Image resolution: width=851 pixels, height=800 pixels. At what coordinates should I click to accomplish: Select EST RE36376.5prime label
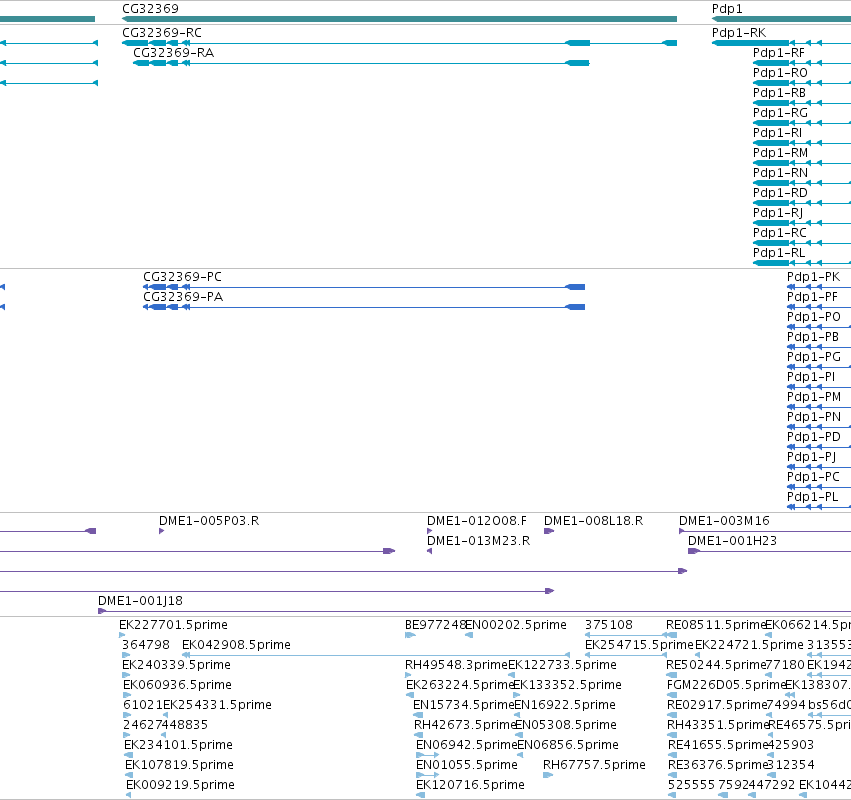[717, 765]
